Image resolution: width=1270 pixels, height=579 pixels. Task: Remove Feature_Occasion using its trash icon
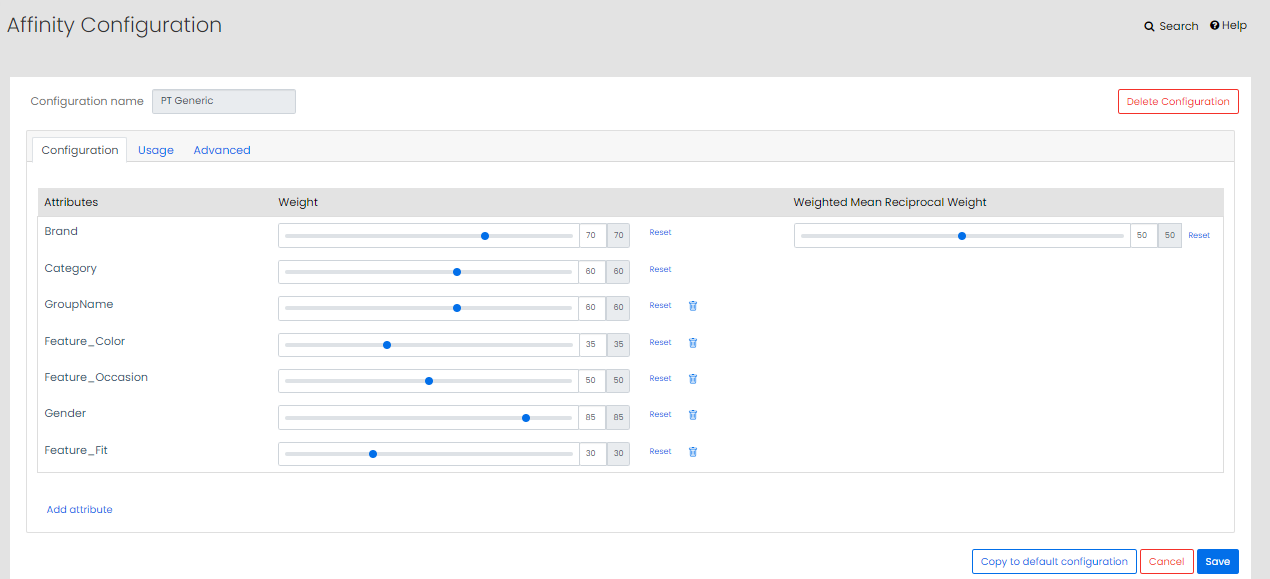[x=693, y=379]
